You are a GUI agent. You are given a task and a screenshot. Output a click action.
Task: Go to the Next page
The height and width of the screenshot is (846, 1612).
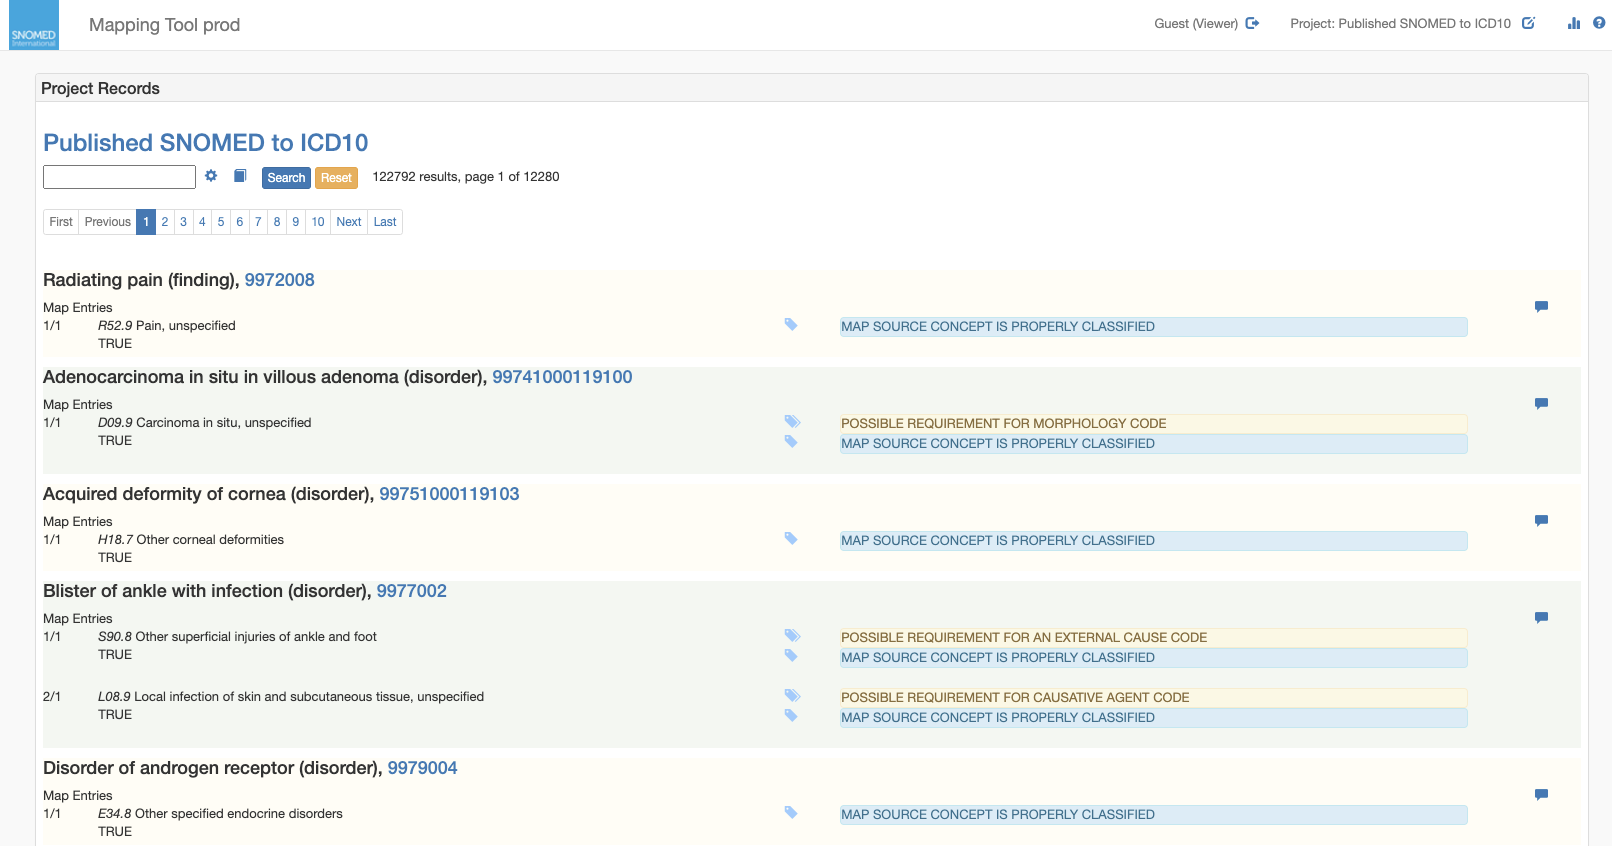(349, 222)
